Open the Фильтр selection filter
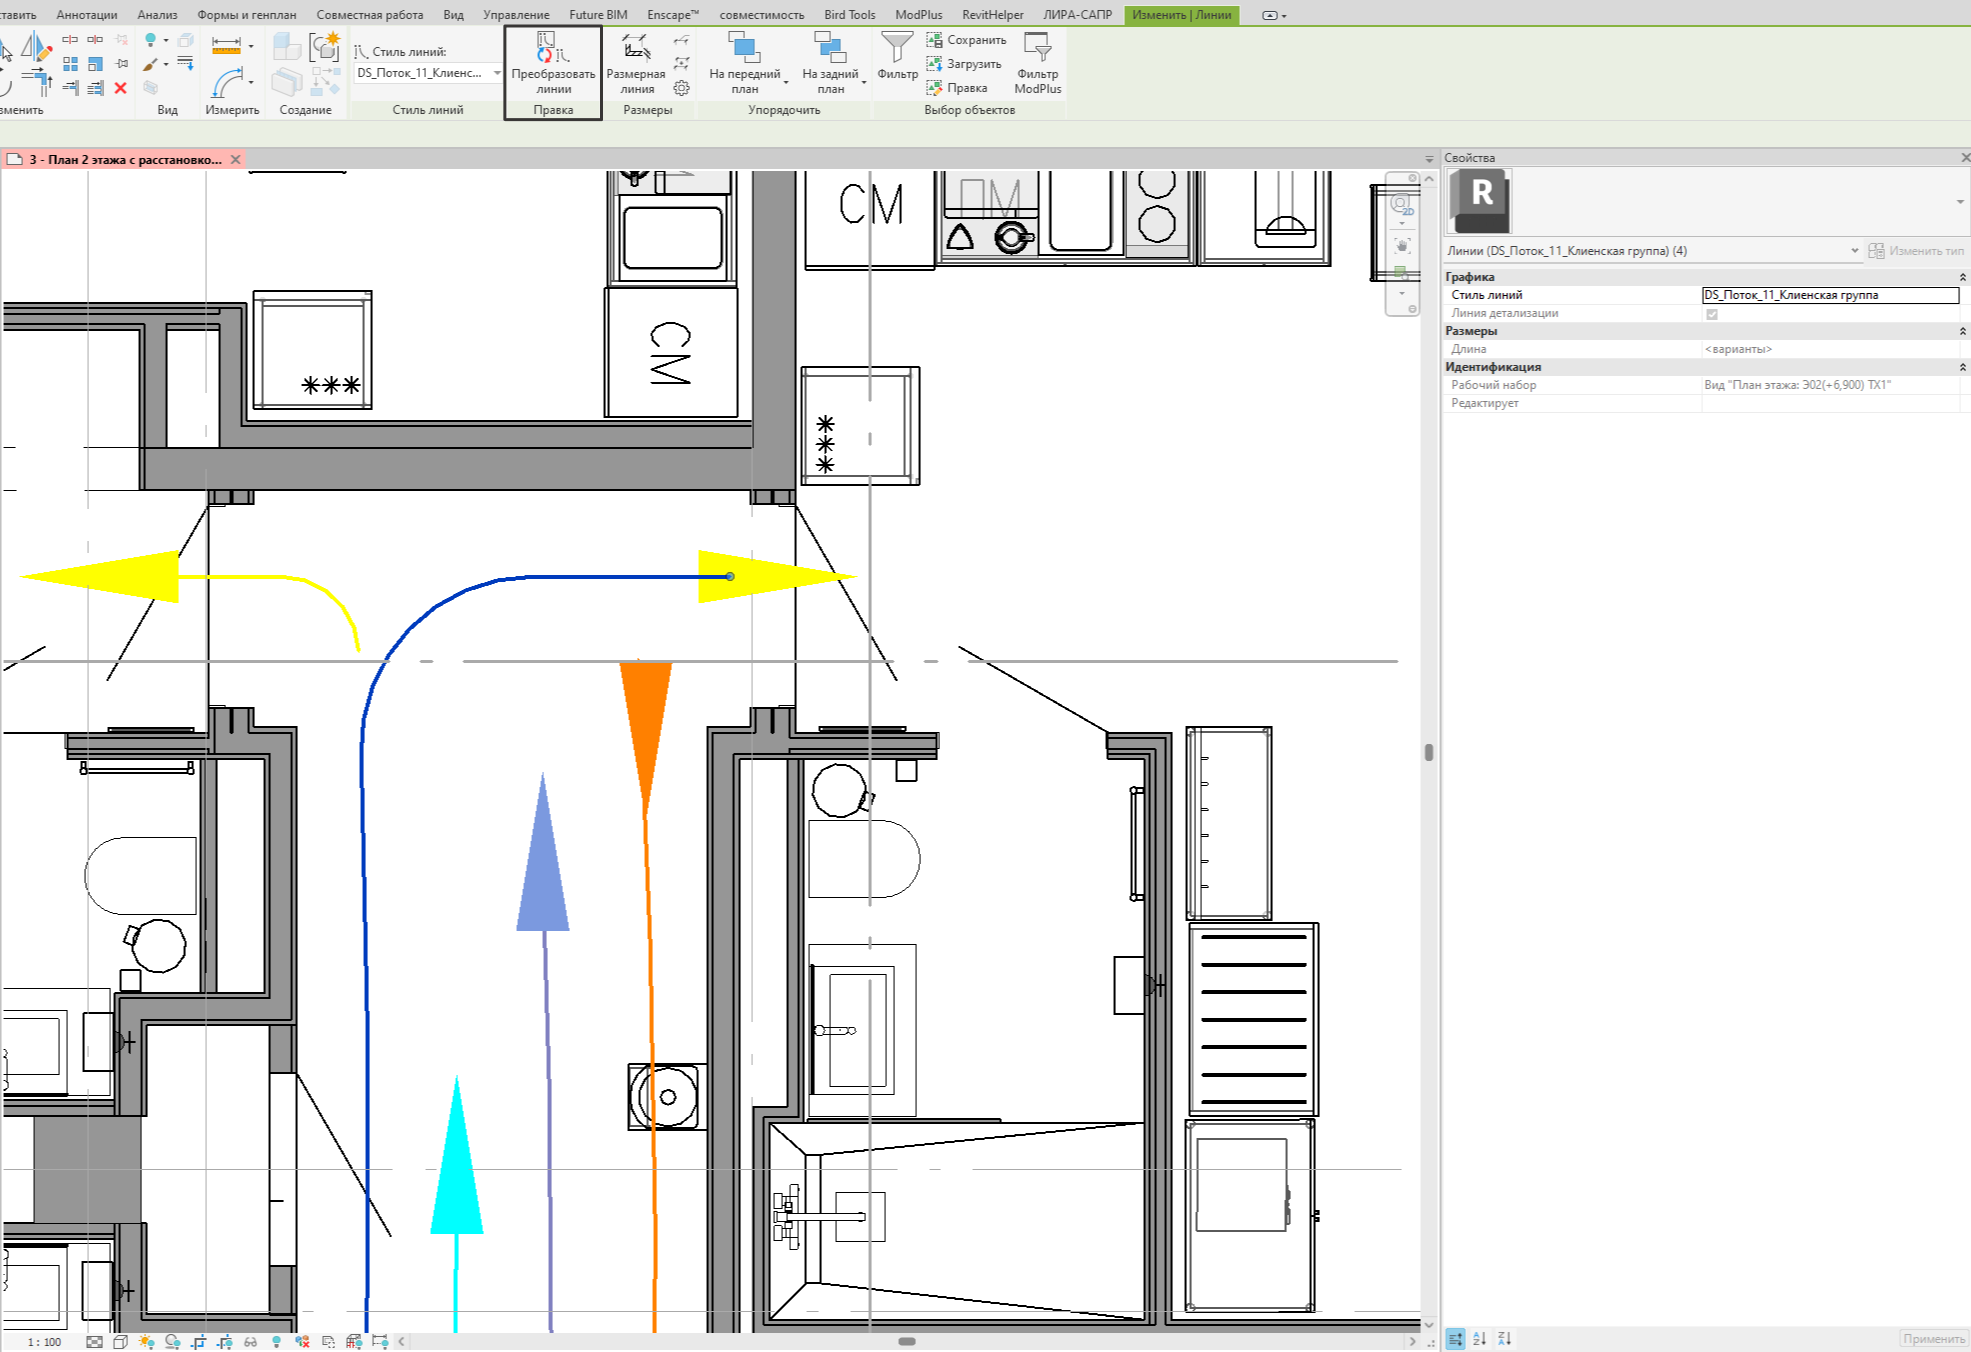 [897, 56]
